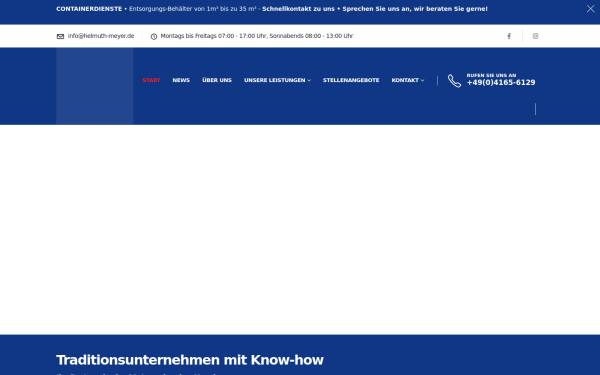Expand the KONTAKT dropdown menu

click(x=408, y=80)
